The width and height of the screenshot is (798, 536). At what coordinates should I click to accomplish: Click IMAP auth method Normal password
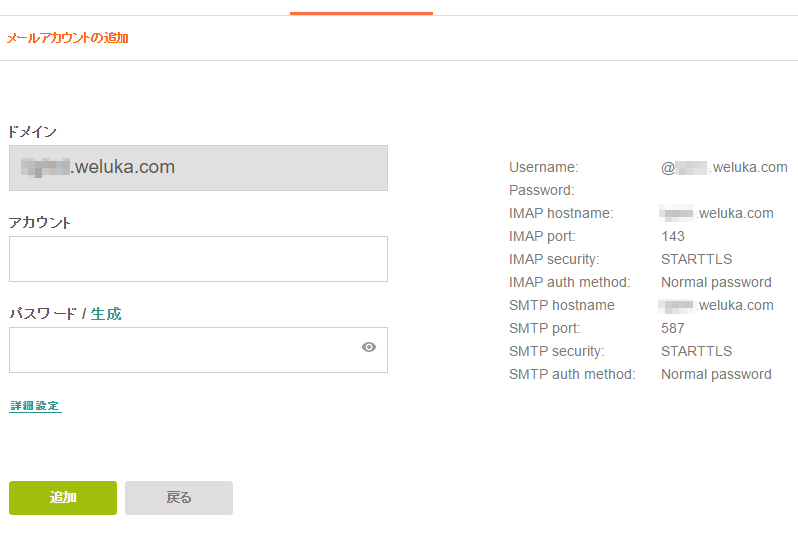click(x=716, y=283)
